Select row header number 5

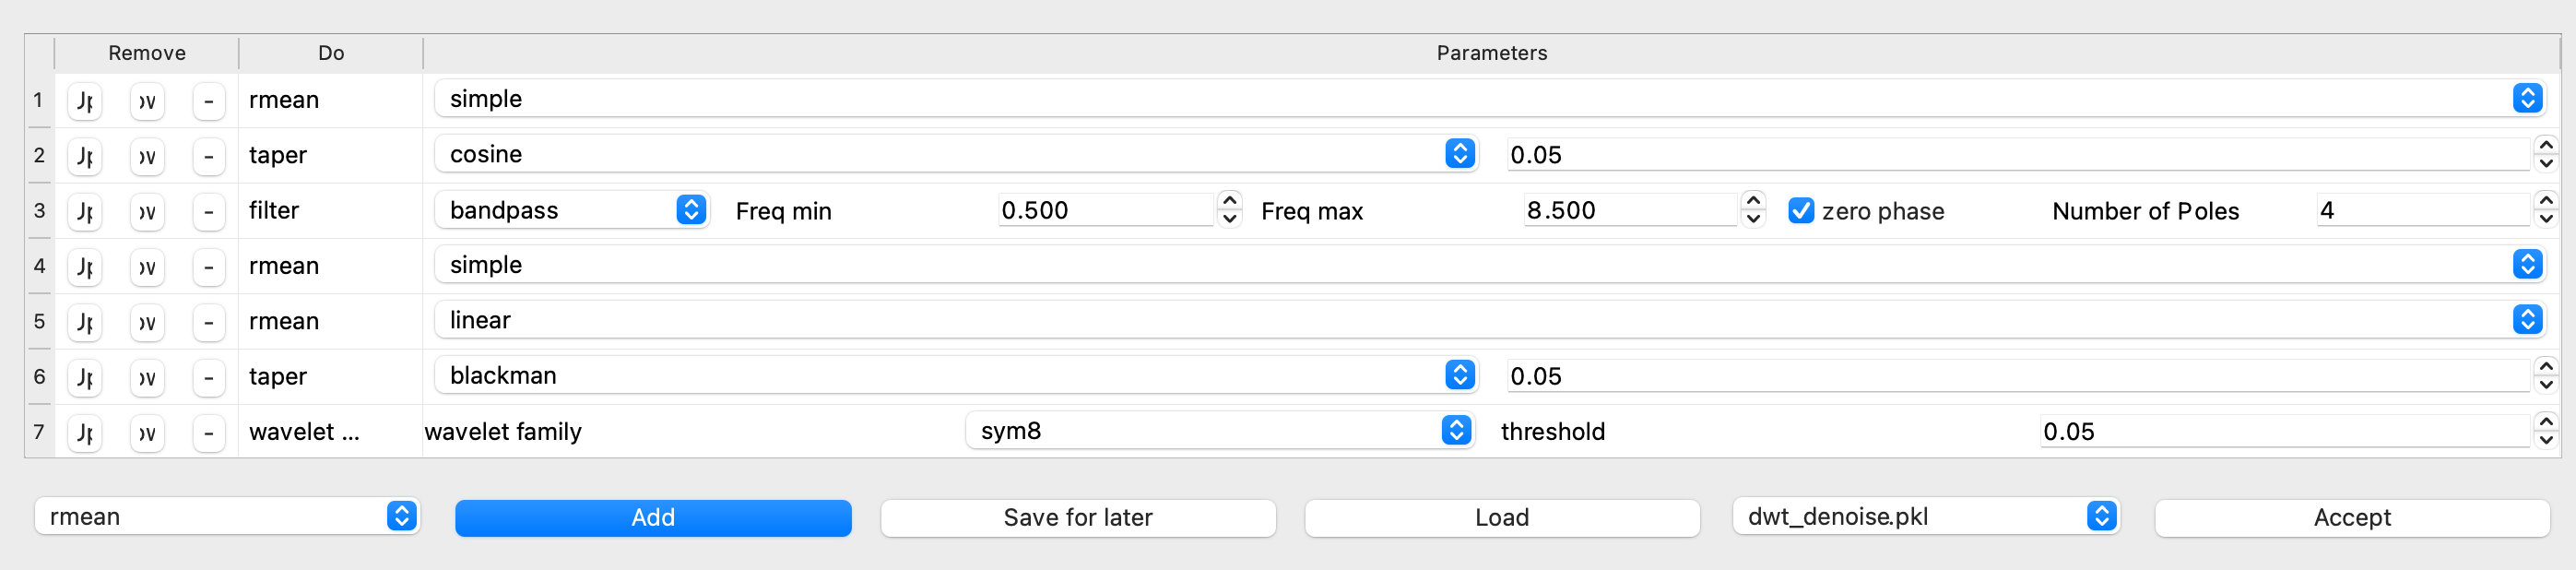point(39,321)
